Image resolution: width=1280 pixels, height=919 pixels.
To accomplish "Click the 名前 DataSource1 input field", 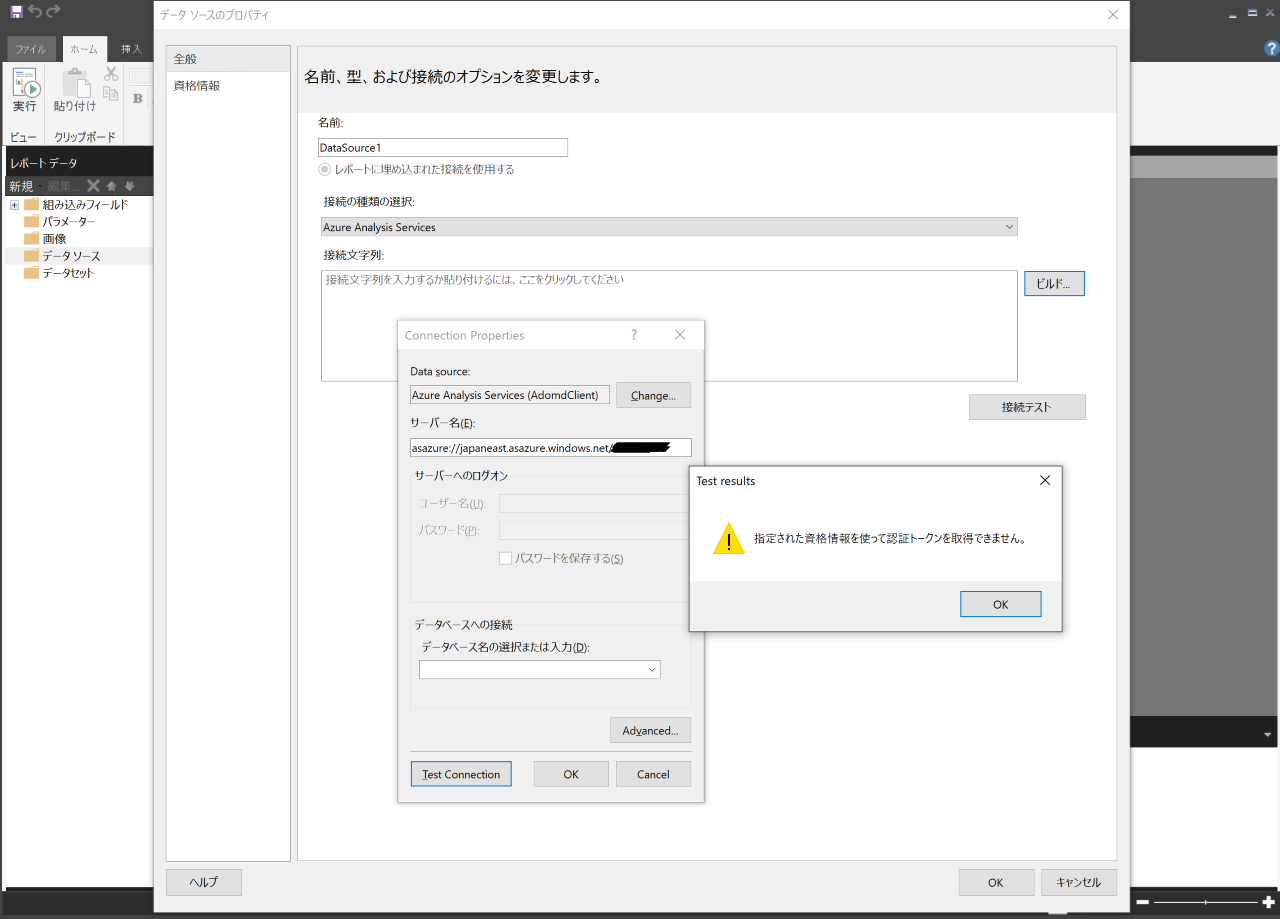I will click(x=443, y=148).
